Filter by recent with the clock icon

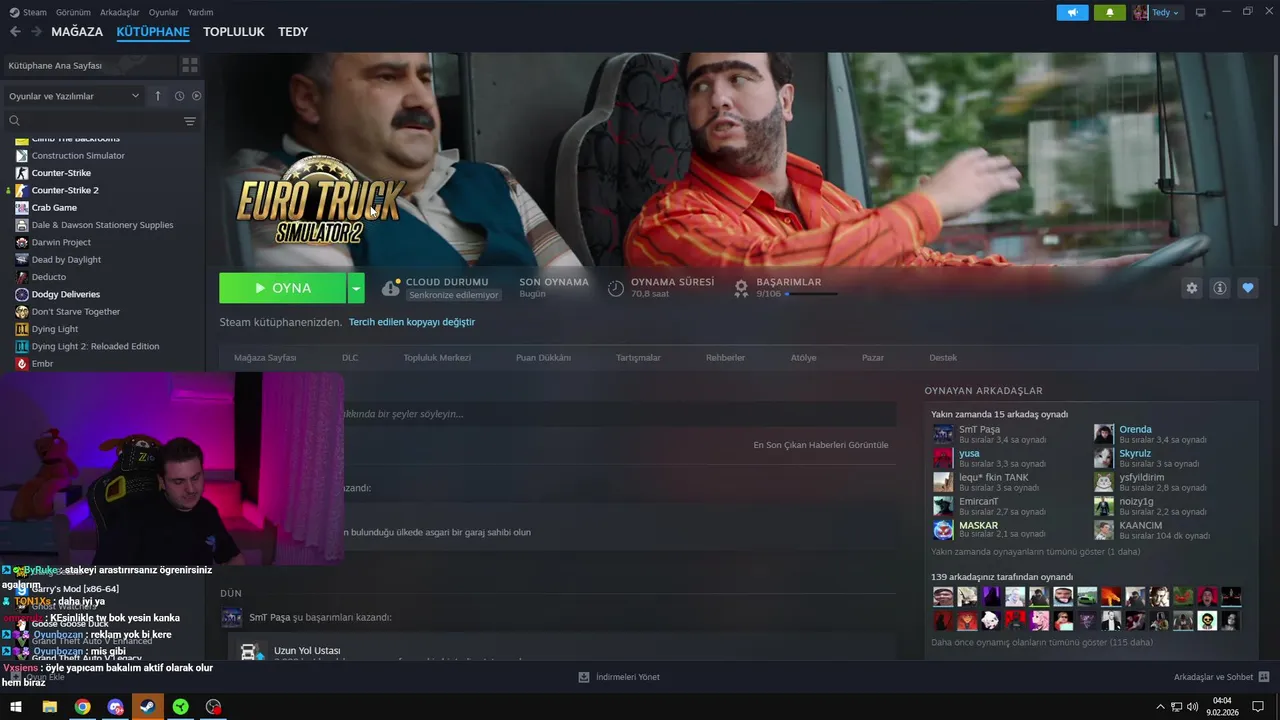[x=179, y=96]
